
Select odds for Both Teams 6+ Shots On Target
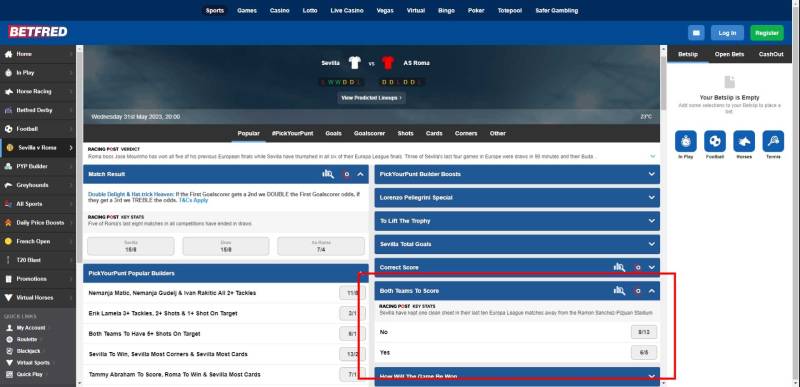point(353,333)
